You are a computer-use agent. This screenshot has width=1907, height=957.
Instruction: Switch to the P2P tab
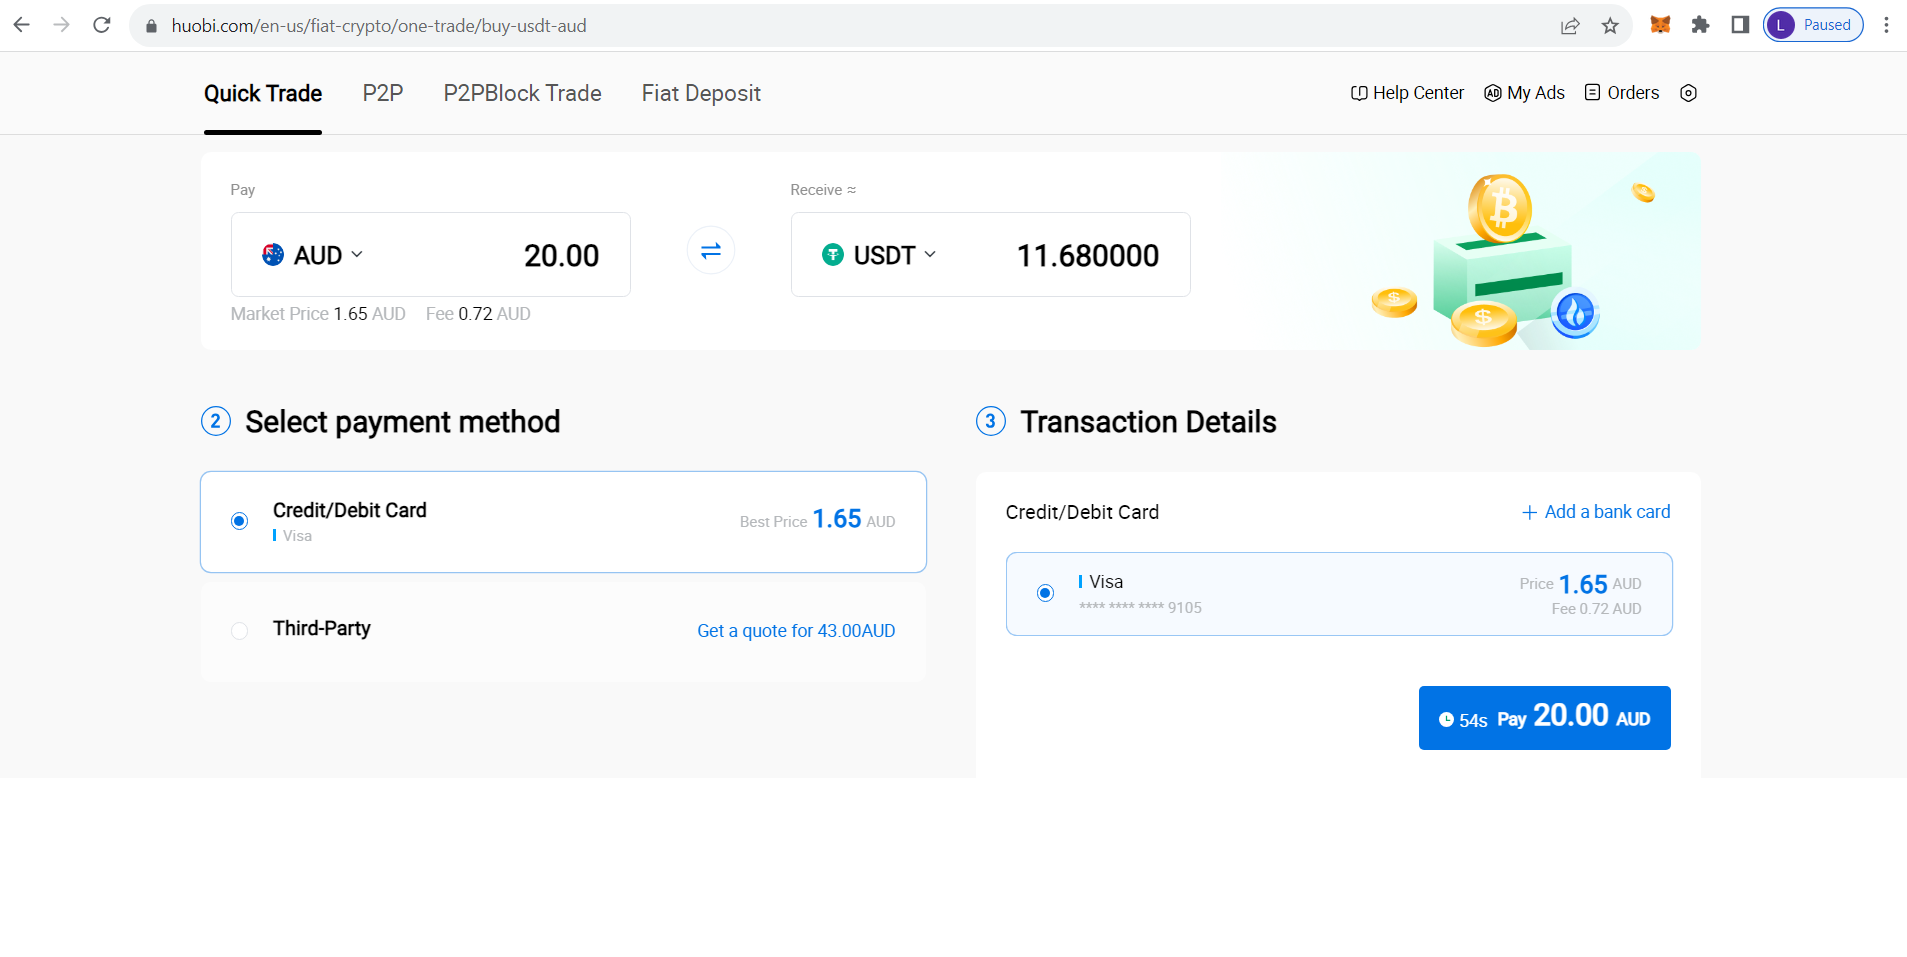click(x=382, y=93)
